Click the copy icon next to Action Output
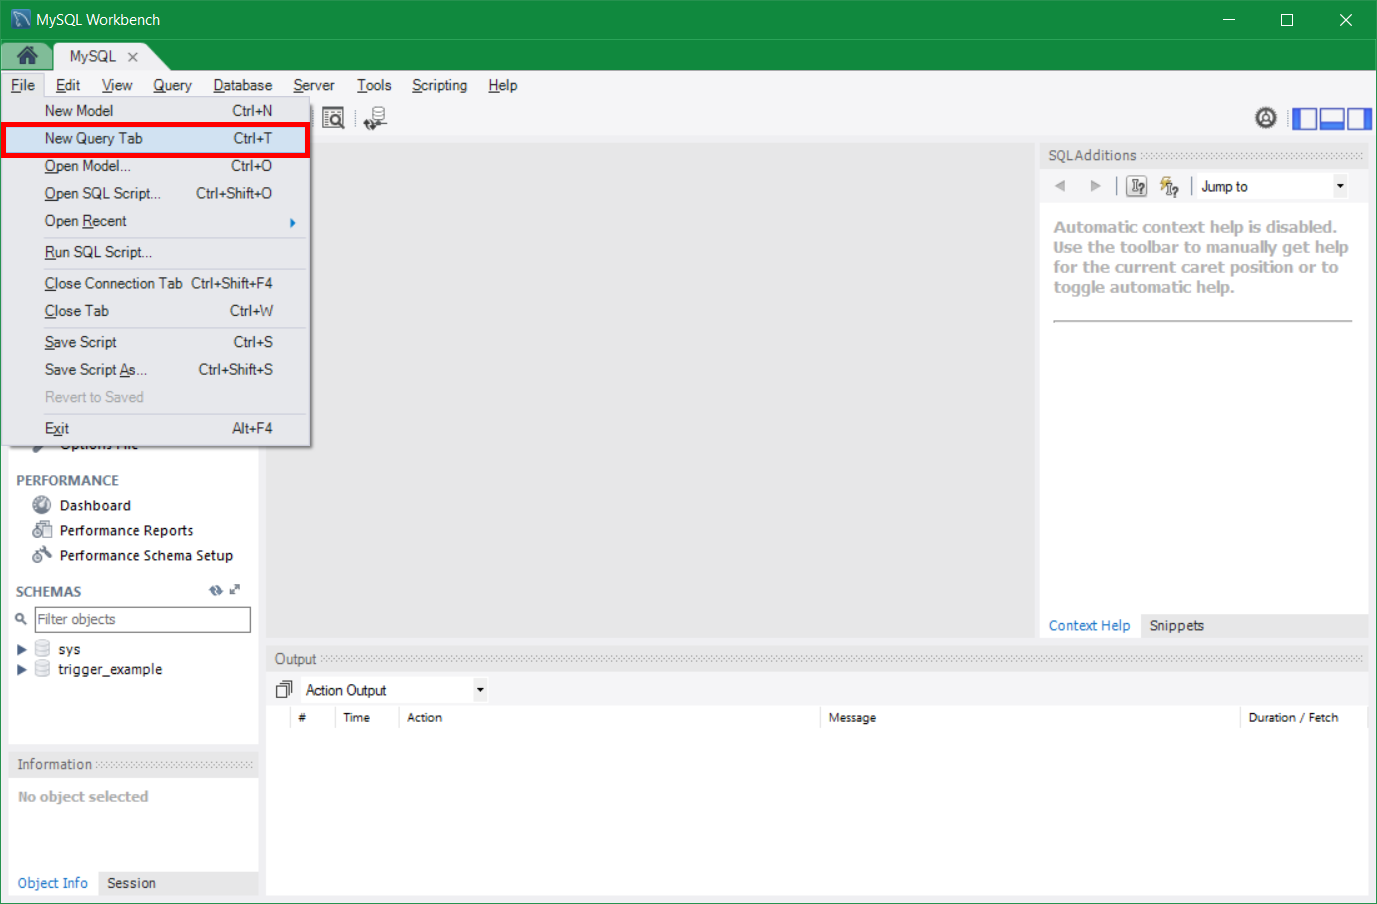The width and height of the screenshot is (1377, 904). (284, 689)
